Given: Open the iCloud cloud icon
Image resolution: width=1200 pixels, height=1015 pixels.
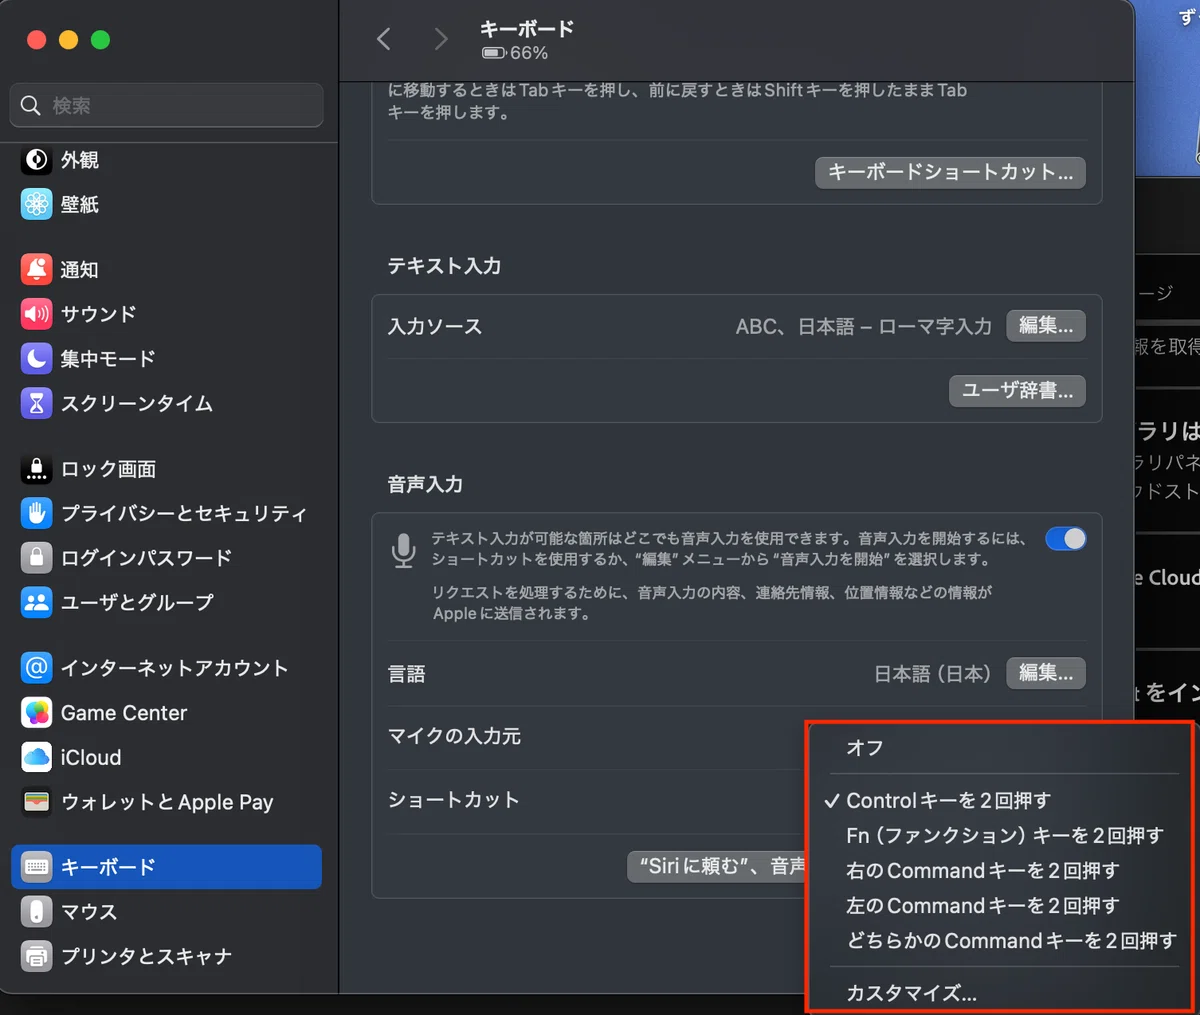Looking at the screenshot, I should pyautogui.click(x=37, y=757).
